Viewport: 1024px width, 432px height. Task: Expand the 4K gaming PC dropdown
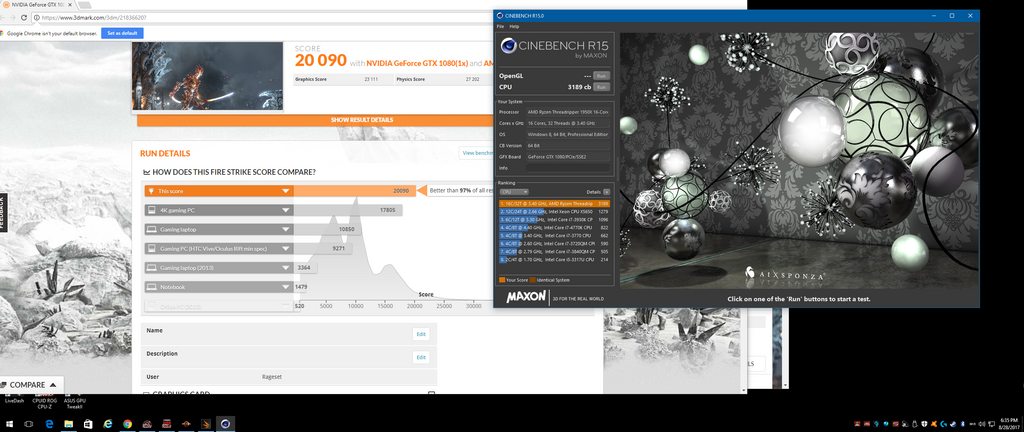click(x=285, y=210)
